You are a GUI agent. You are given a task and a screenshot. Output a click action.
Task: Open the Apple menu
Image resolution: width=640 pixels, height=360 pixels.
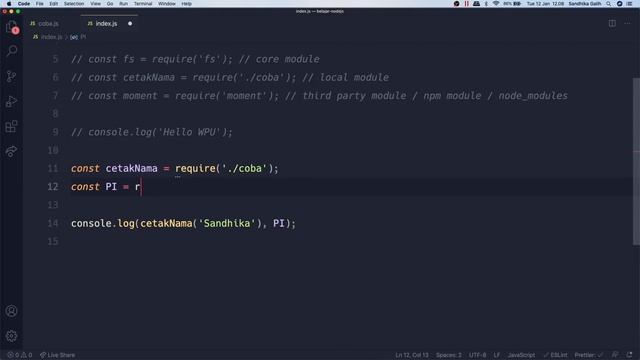pyautogui.click(x=9, y=4)
